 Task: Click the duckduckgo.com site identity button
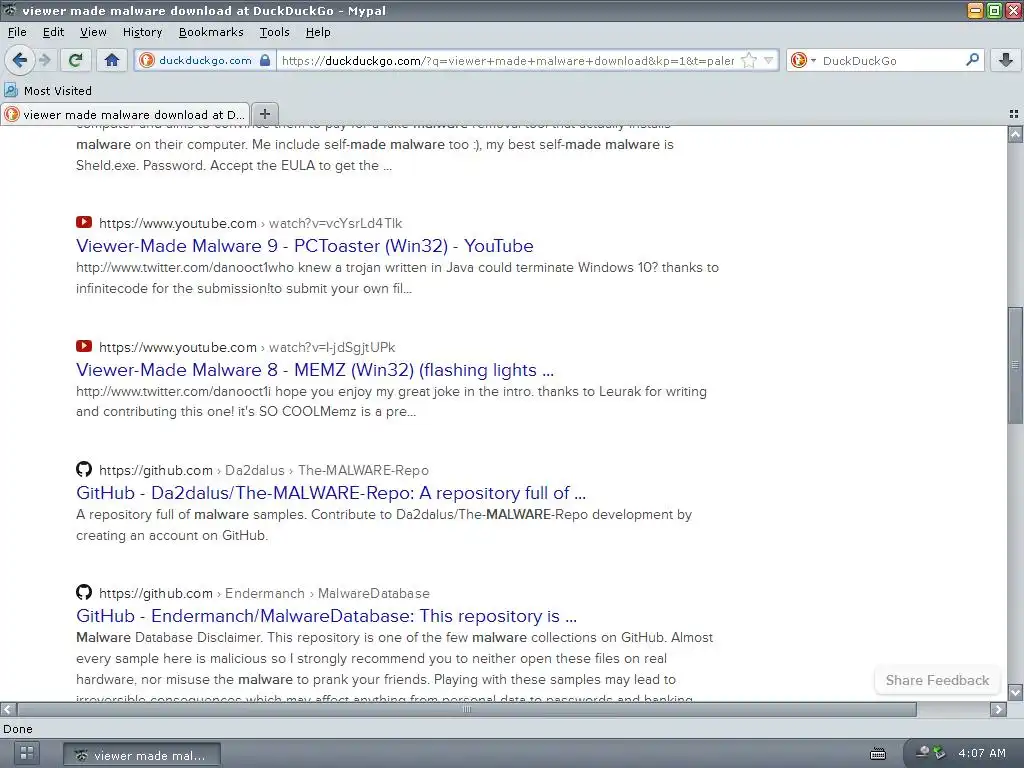coord(204,60)
